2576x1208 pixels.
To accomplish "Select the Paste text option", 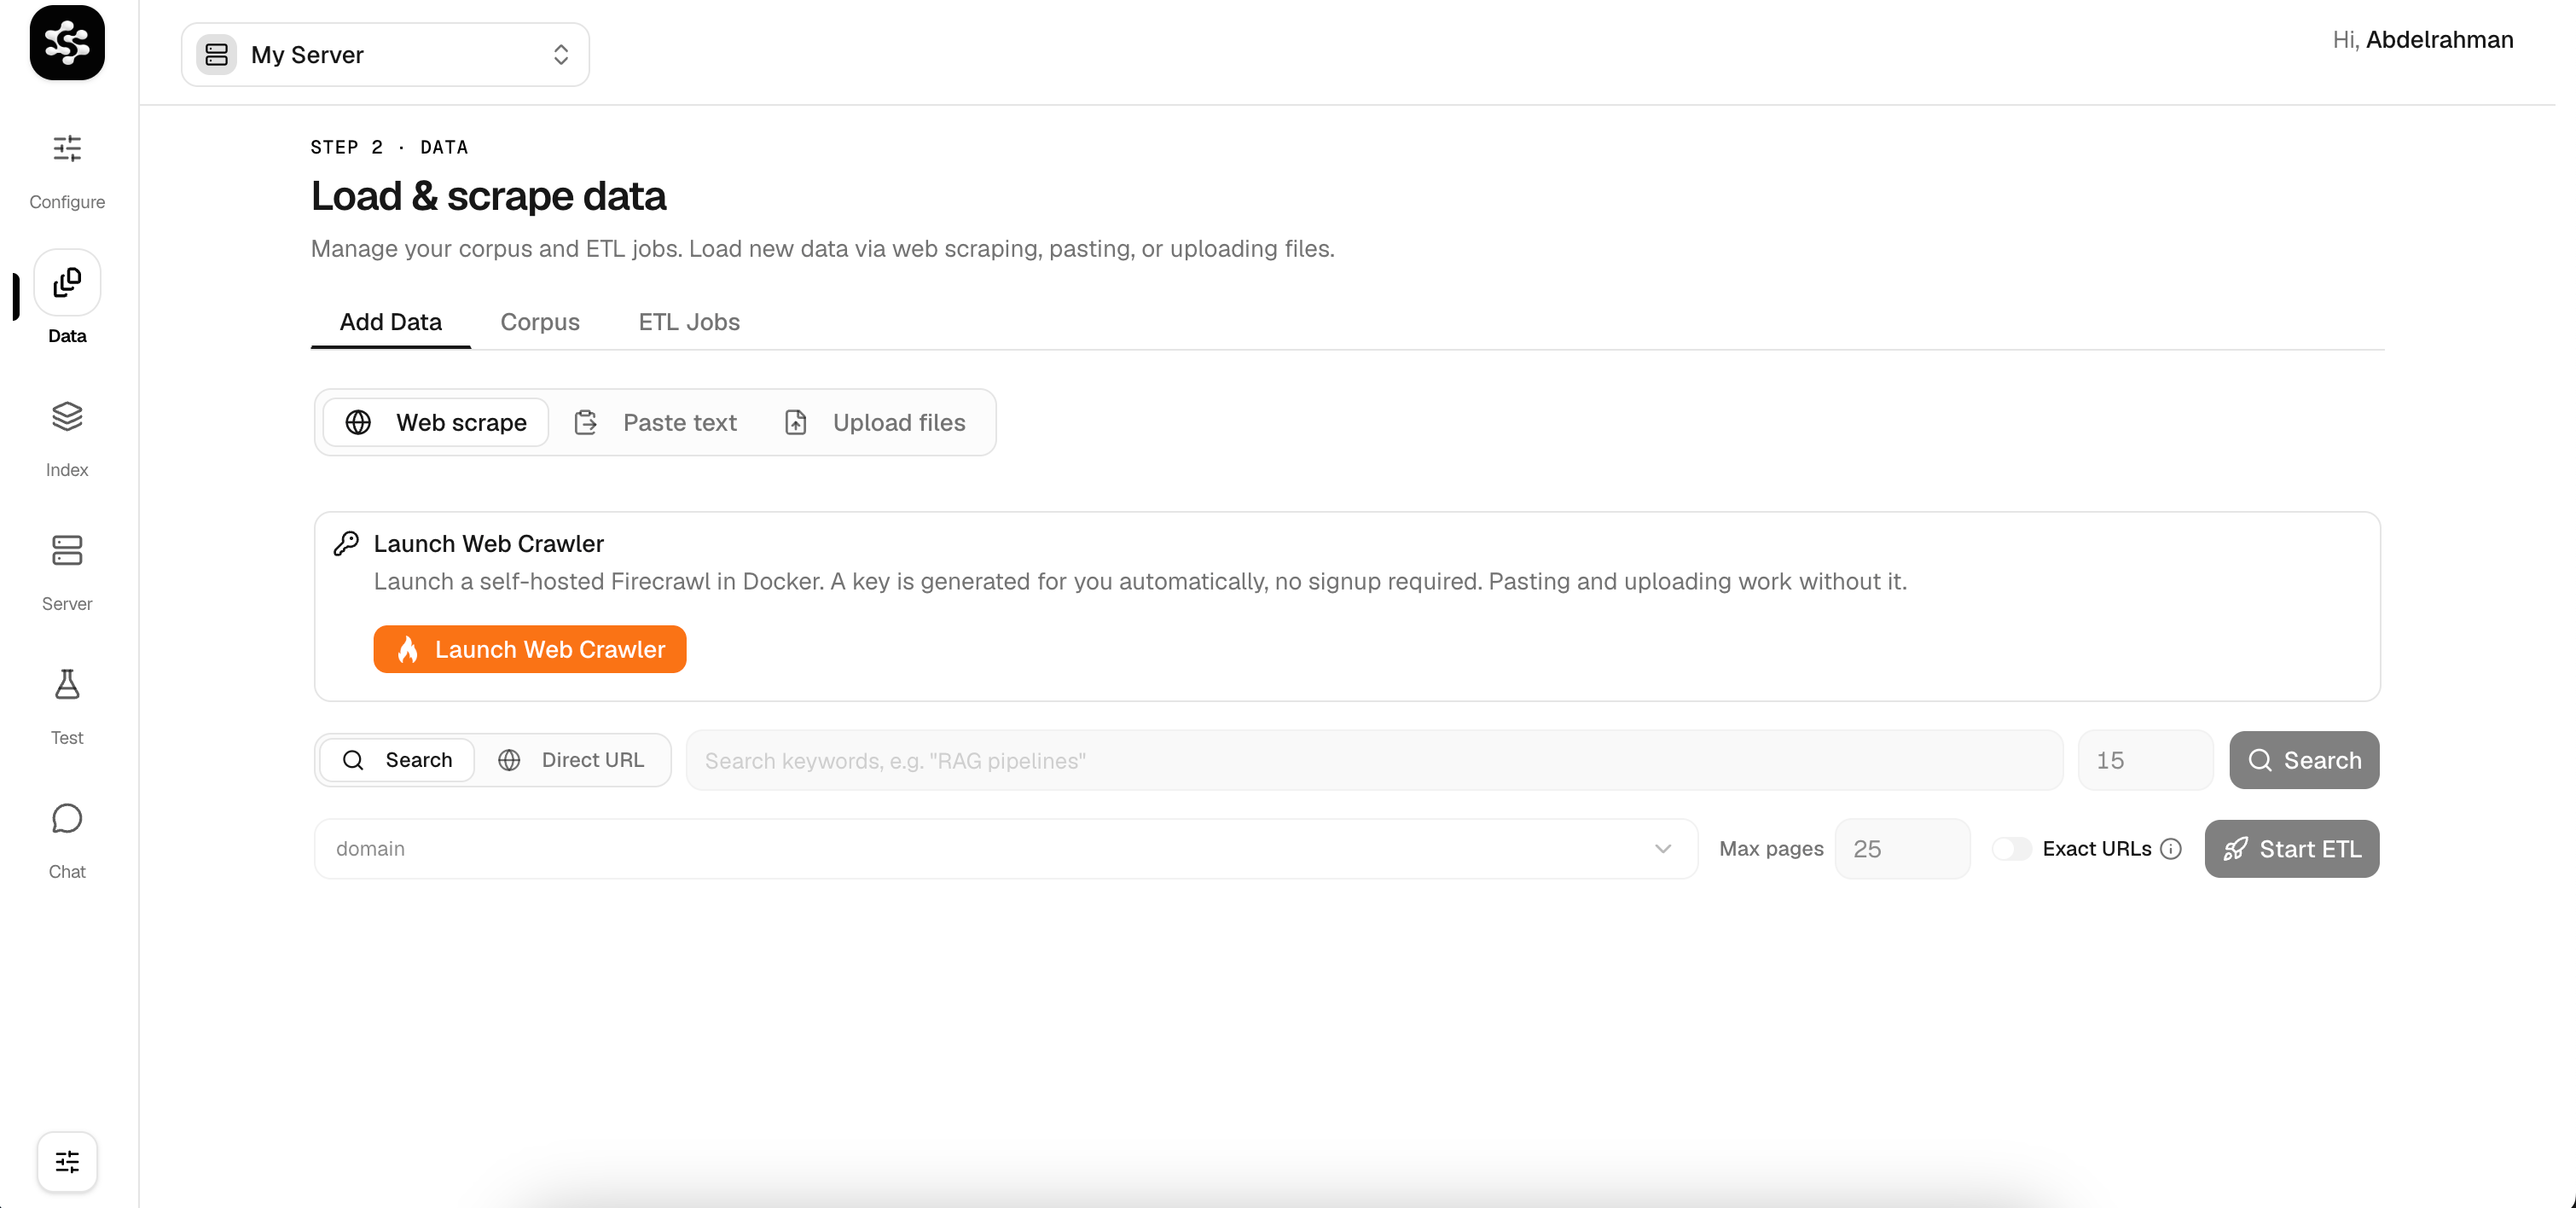I will 656,423.
